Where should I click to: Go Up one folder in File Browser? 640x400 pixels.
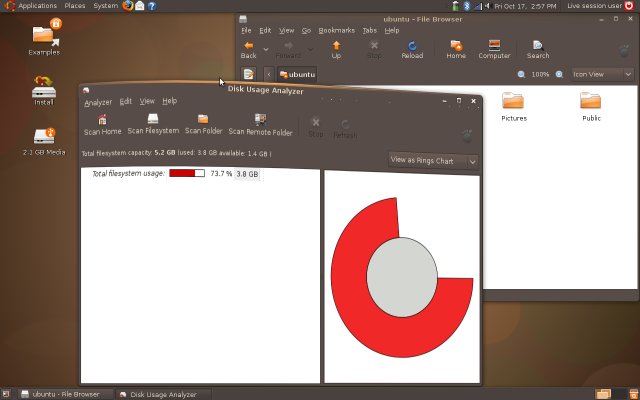[336, 50]
